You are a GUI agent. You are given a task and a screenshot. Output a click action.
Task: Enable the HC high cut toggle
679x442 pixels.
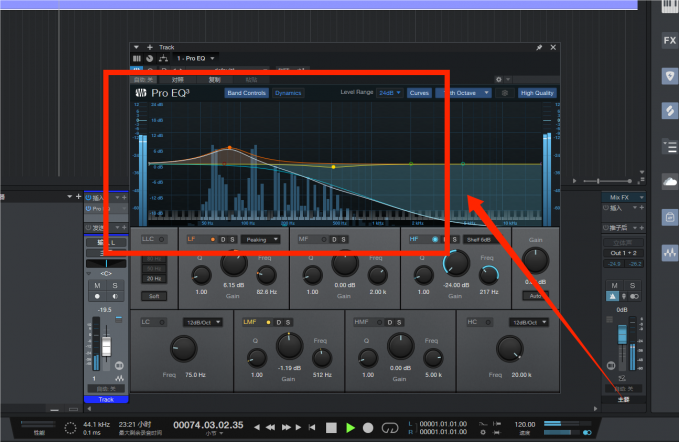point(488,322)
